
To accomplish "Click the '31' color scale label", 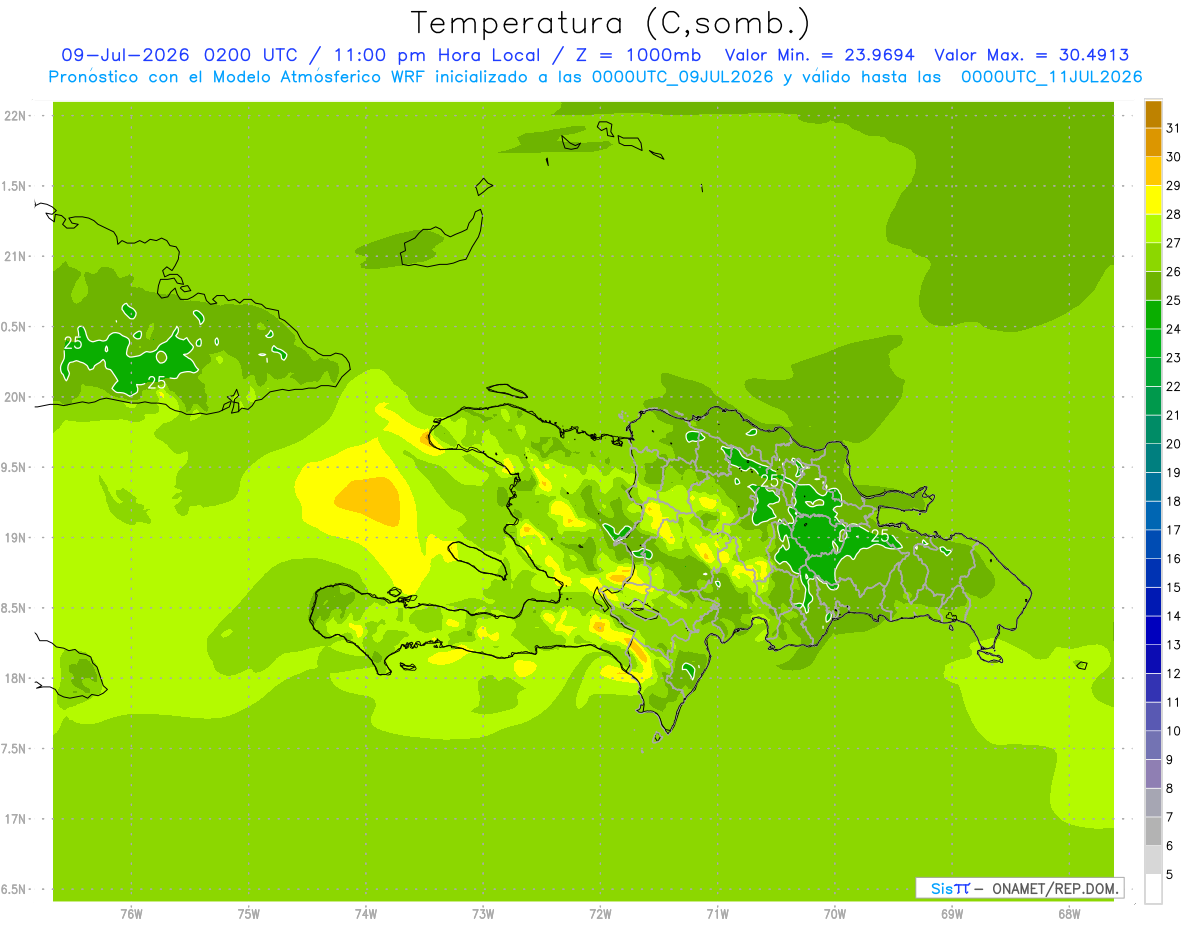I will [1174, 128].
